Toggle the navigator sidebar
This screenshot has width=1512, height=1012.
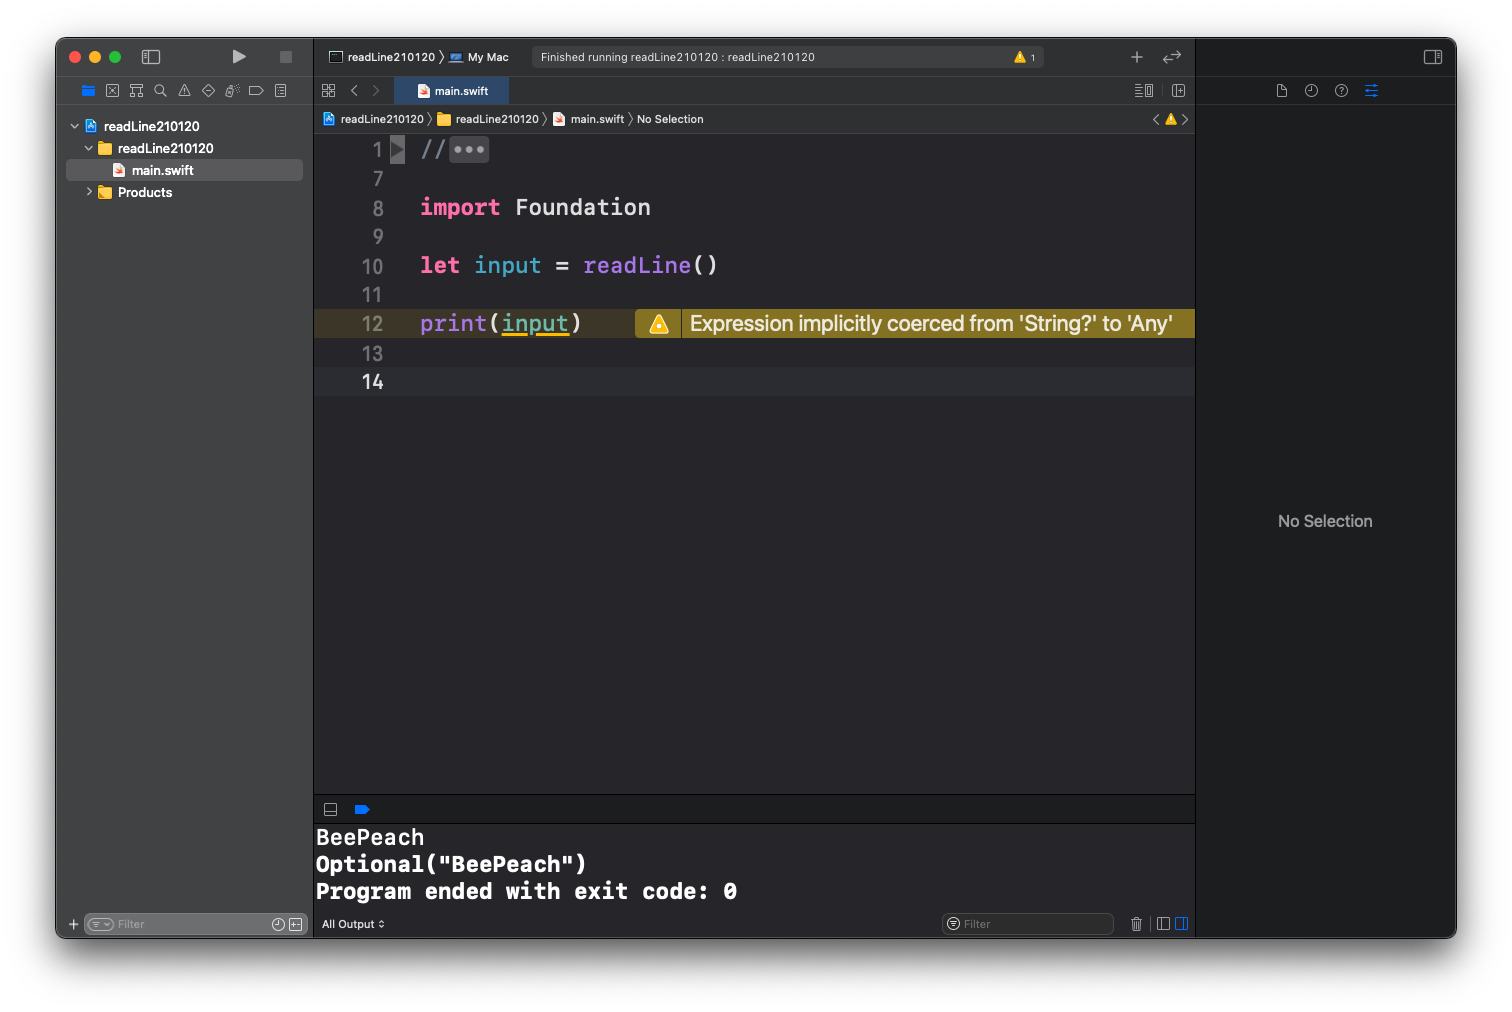tap(151, 57)
